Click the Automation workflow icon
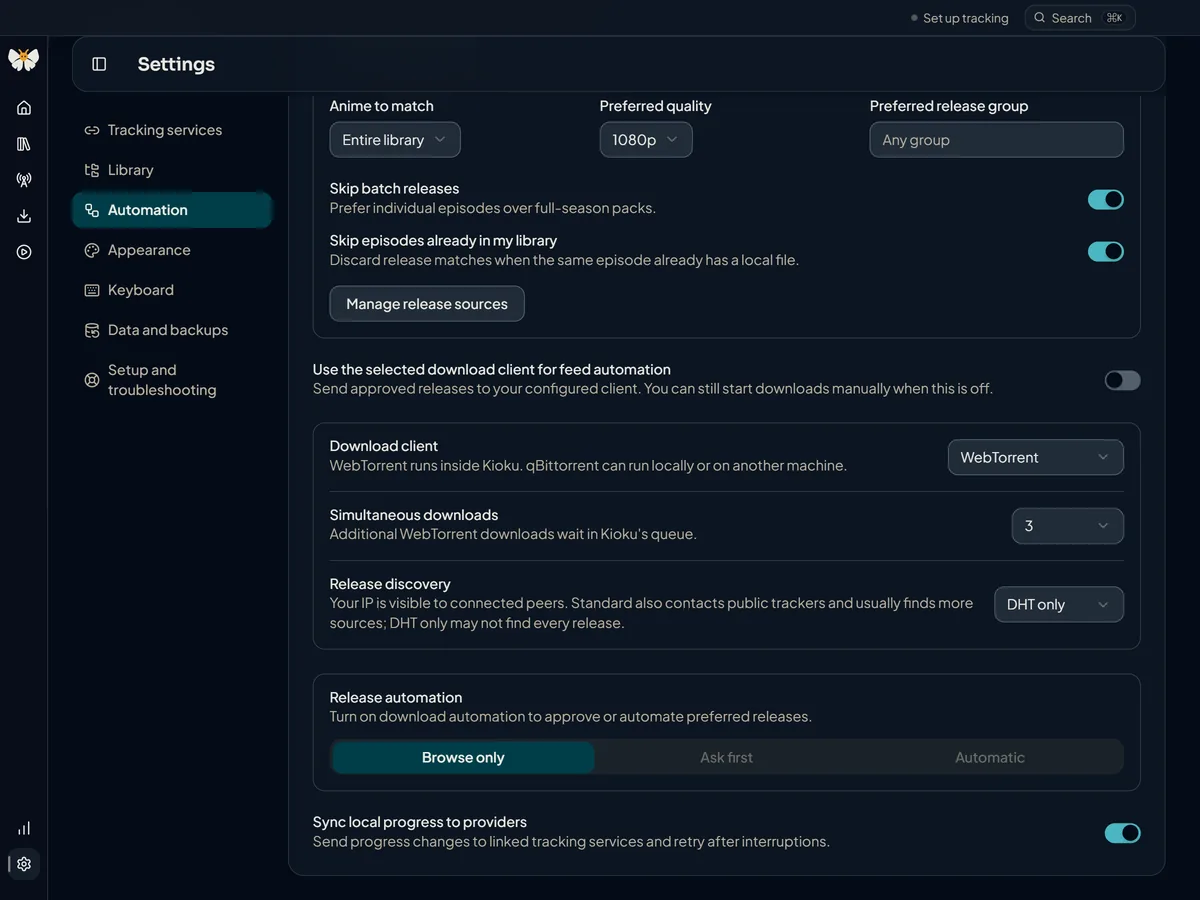The width and height of the screenshot is (1200, 900). click(92, 210)
